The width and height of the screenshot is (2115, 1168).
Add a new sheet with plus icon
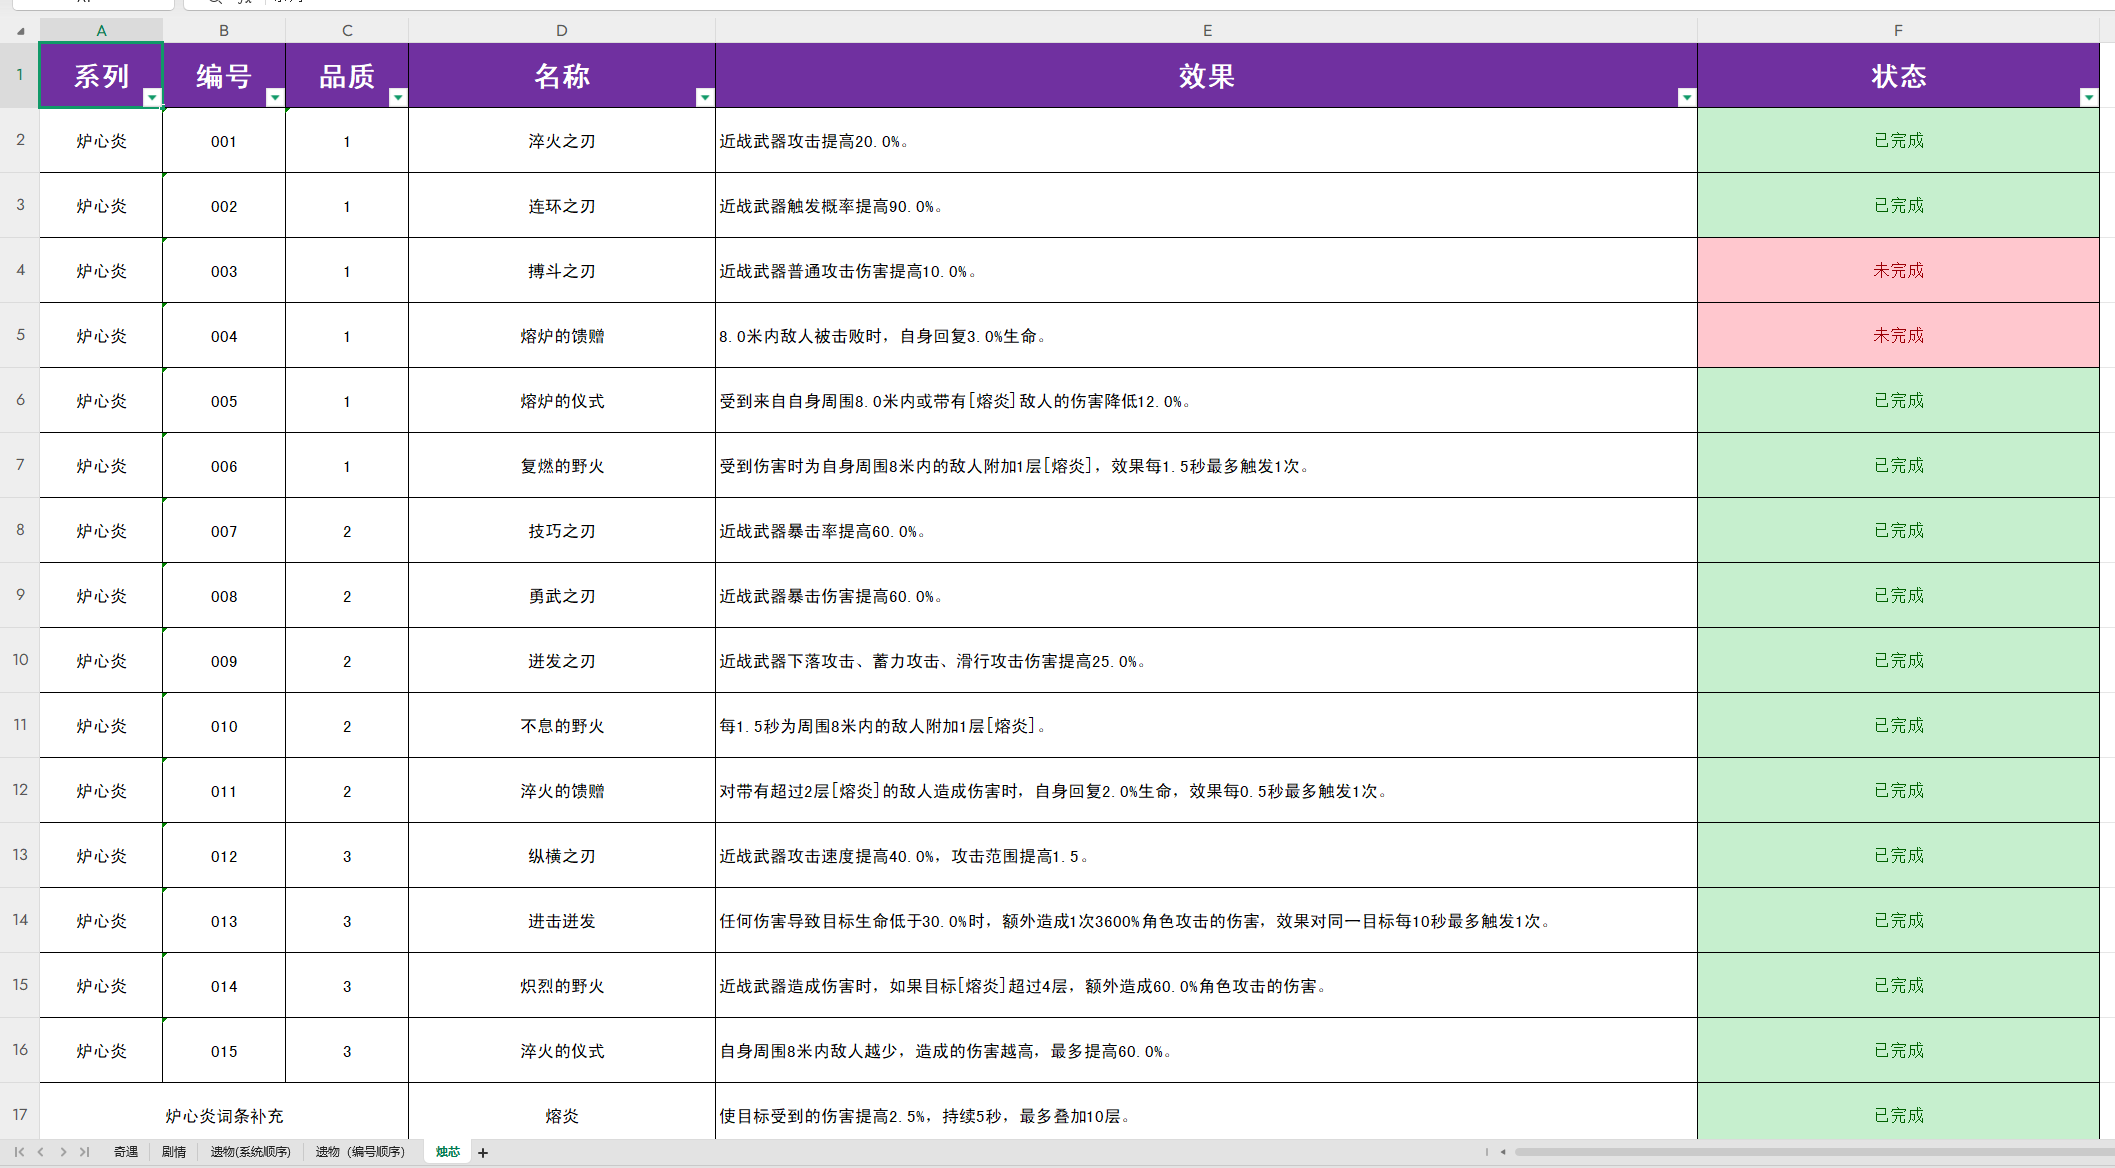(483, 1153)
